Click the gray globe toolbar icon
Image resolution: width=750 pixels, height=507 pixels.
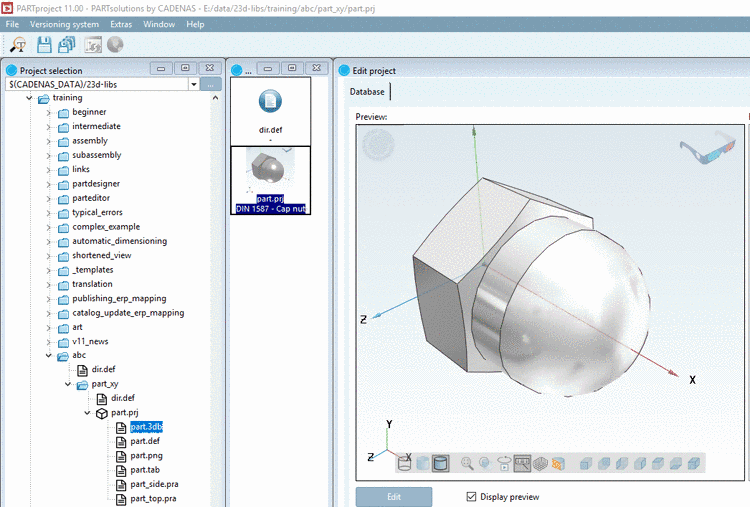coord(115,45)
